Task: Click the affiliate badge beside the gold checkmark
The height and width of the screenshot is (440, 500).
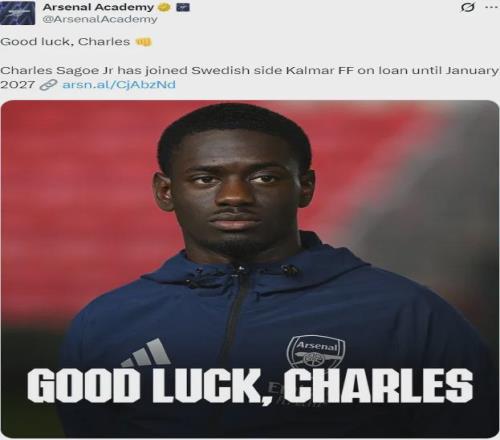Action: pos(183,7)
